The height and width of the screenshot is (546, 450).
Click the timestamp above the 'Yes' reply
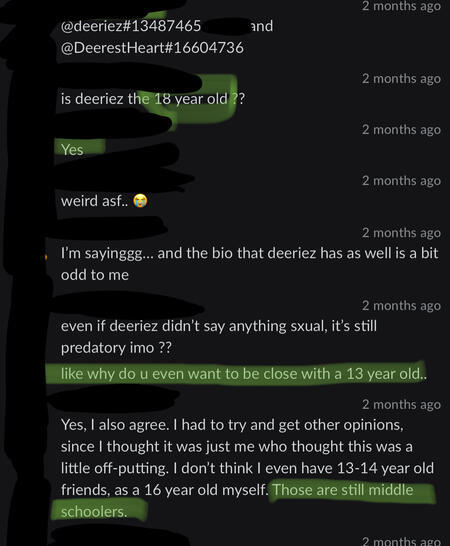(401, 130)
